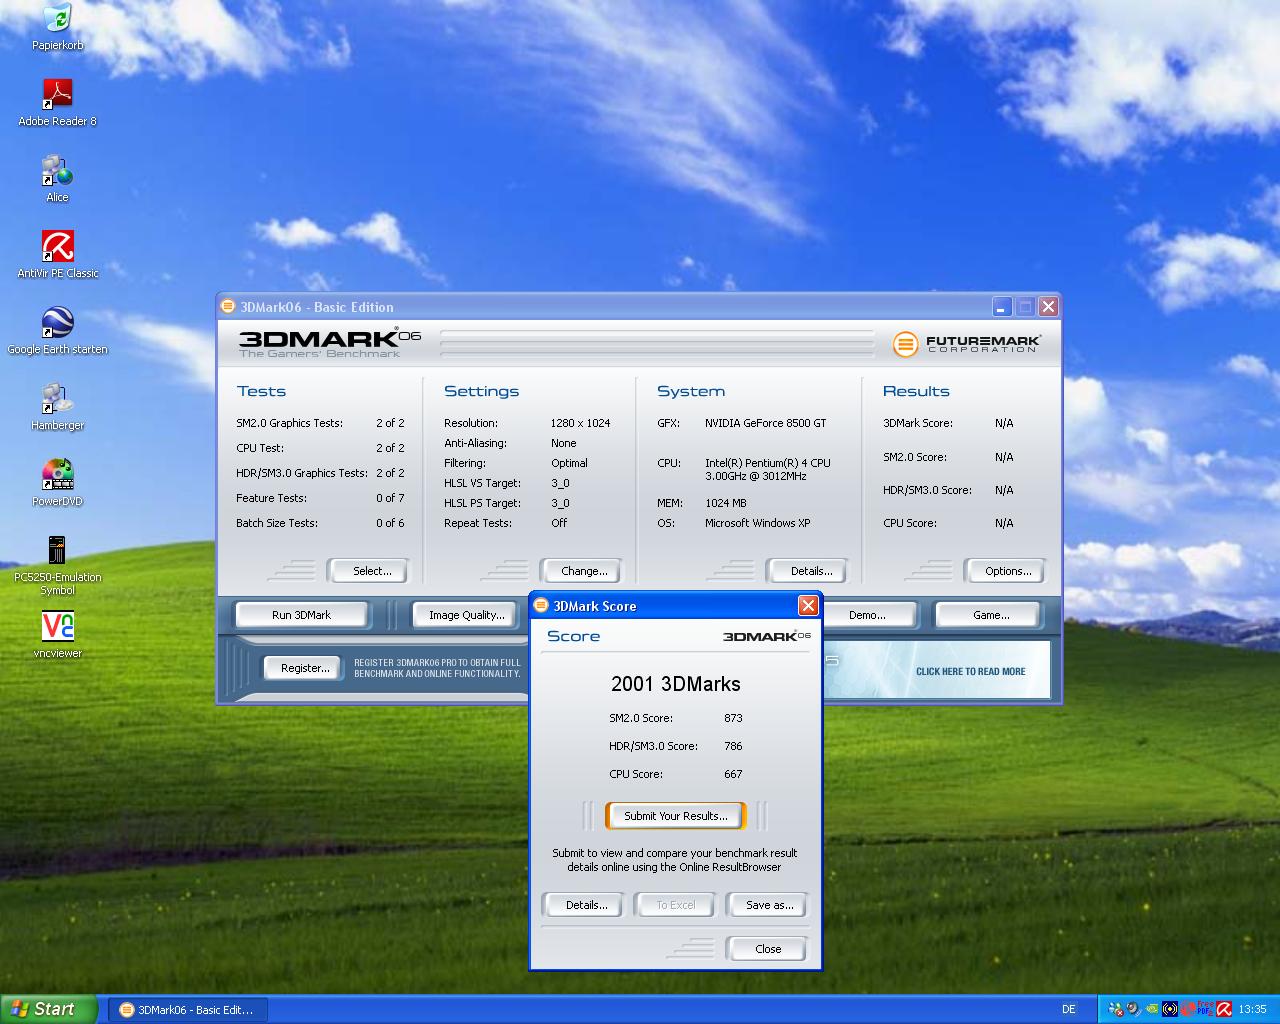Click the HDR/SM3.0 Score value 786

click(733, 746)
